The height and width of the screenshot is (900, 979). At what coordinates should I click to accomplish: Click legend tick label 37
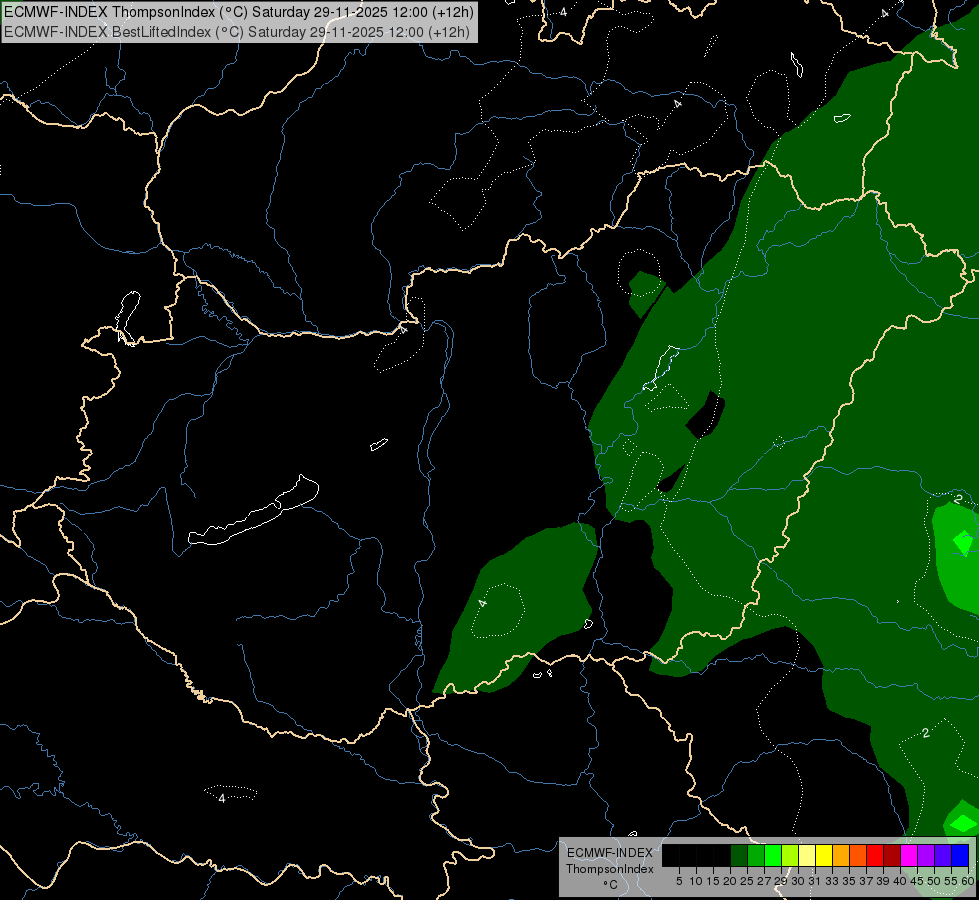tap(866, 881)
